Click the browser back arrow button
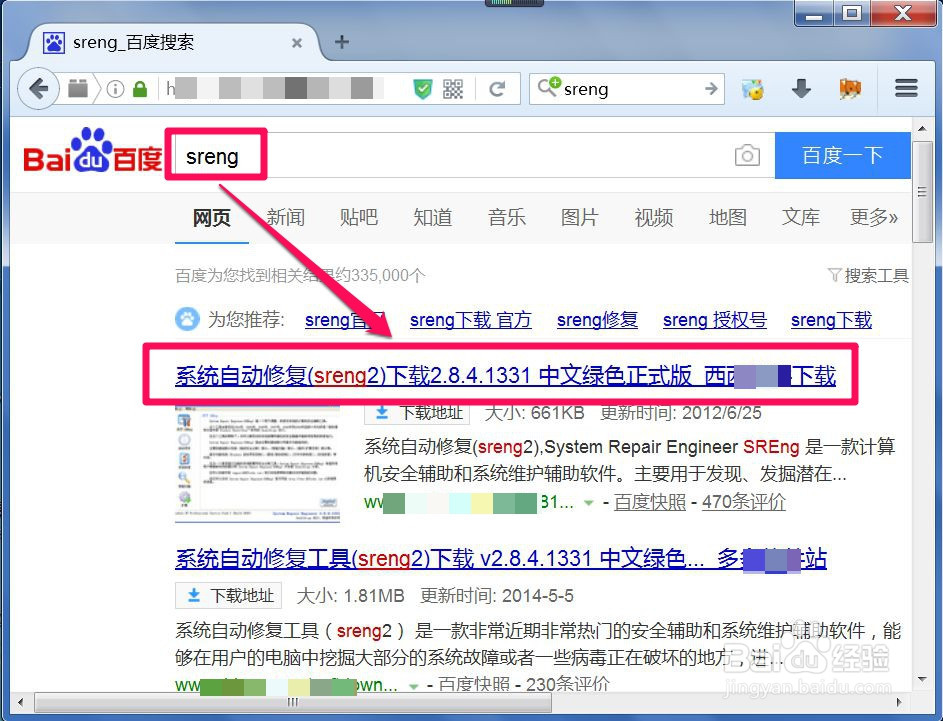 [x=38, y=89]
